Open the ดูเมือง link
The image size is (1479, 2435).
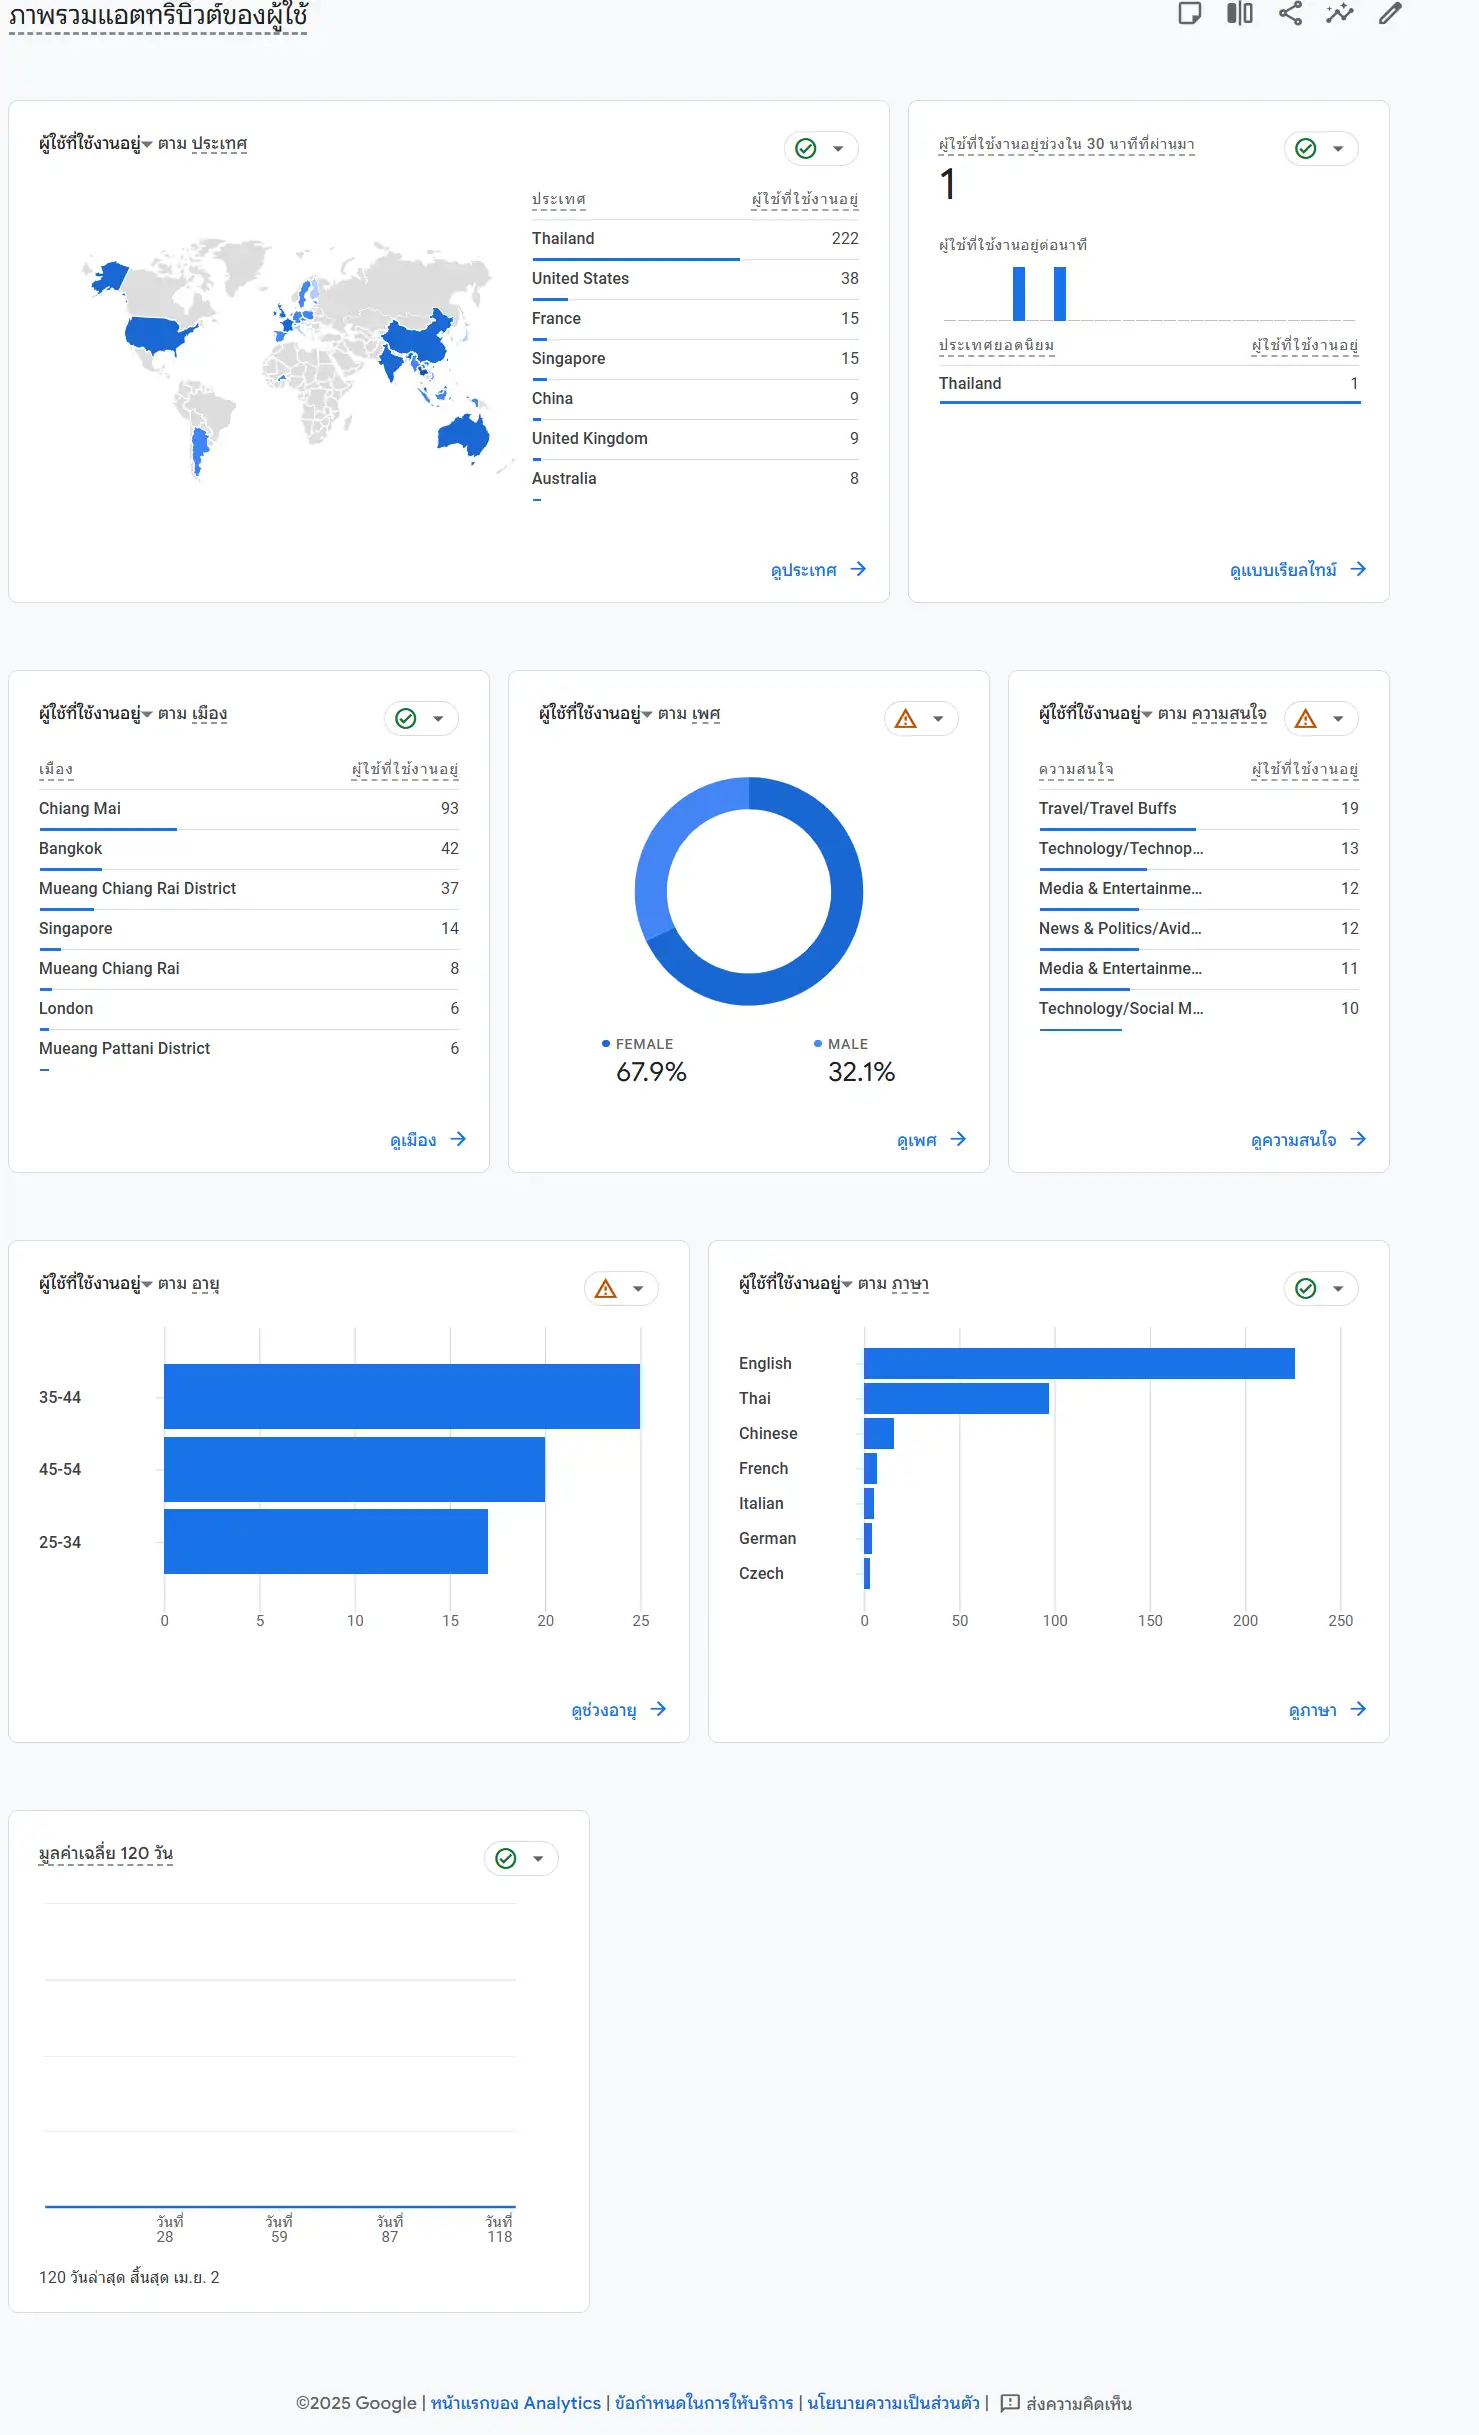tap(428, 1140)
